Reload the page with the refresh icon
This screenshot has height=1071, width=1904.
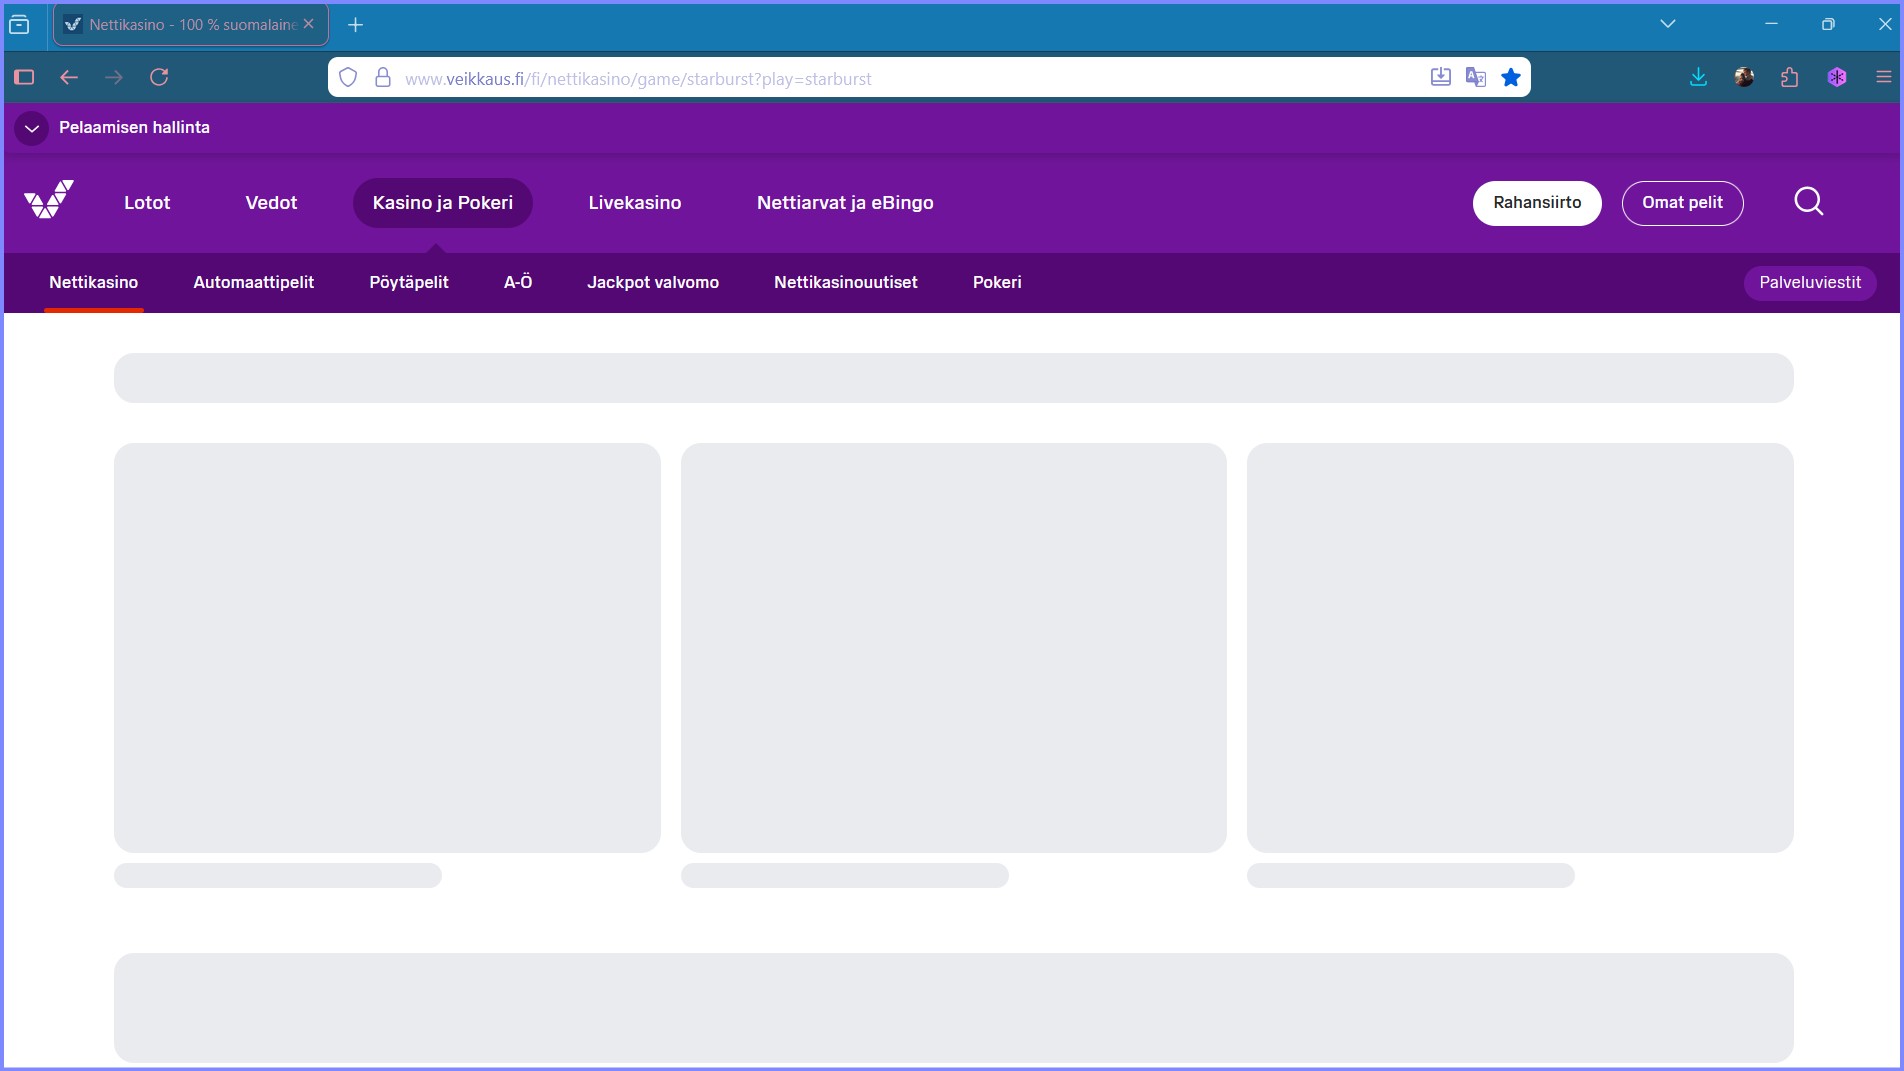[159, 78]
